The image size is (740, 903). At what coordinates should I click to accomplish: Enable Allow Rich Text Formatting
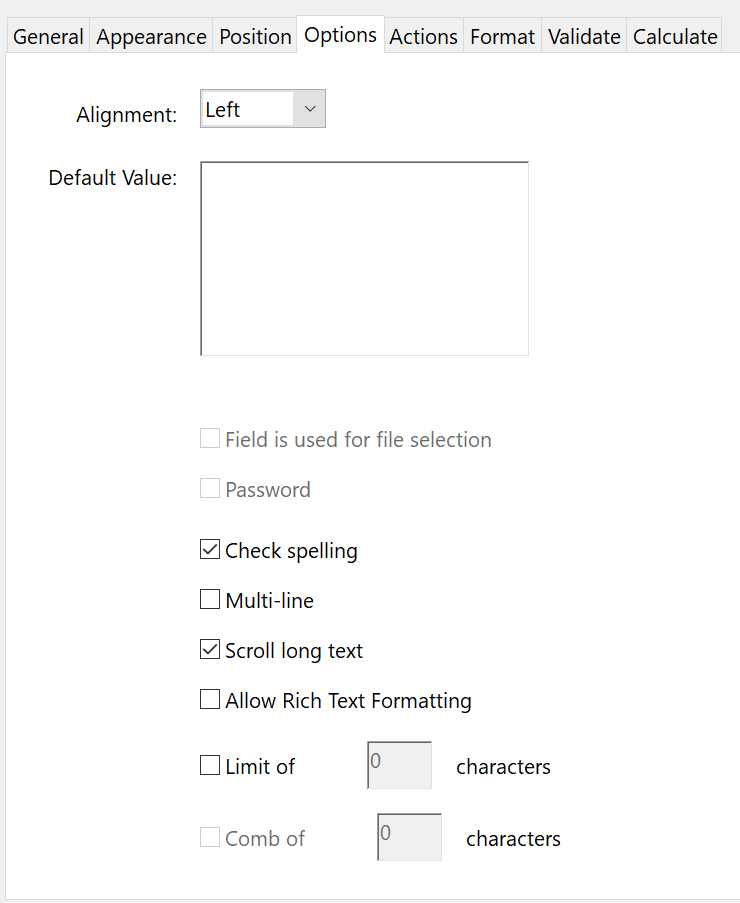pos(210,699)
